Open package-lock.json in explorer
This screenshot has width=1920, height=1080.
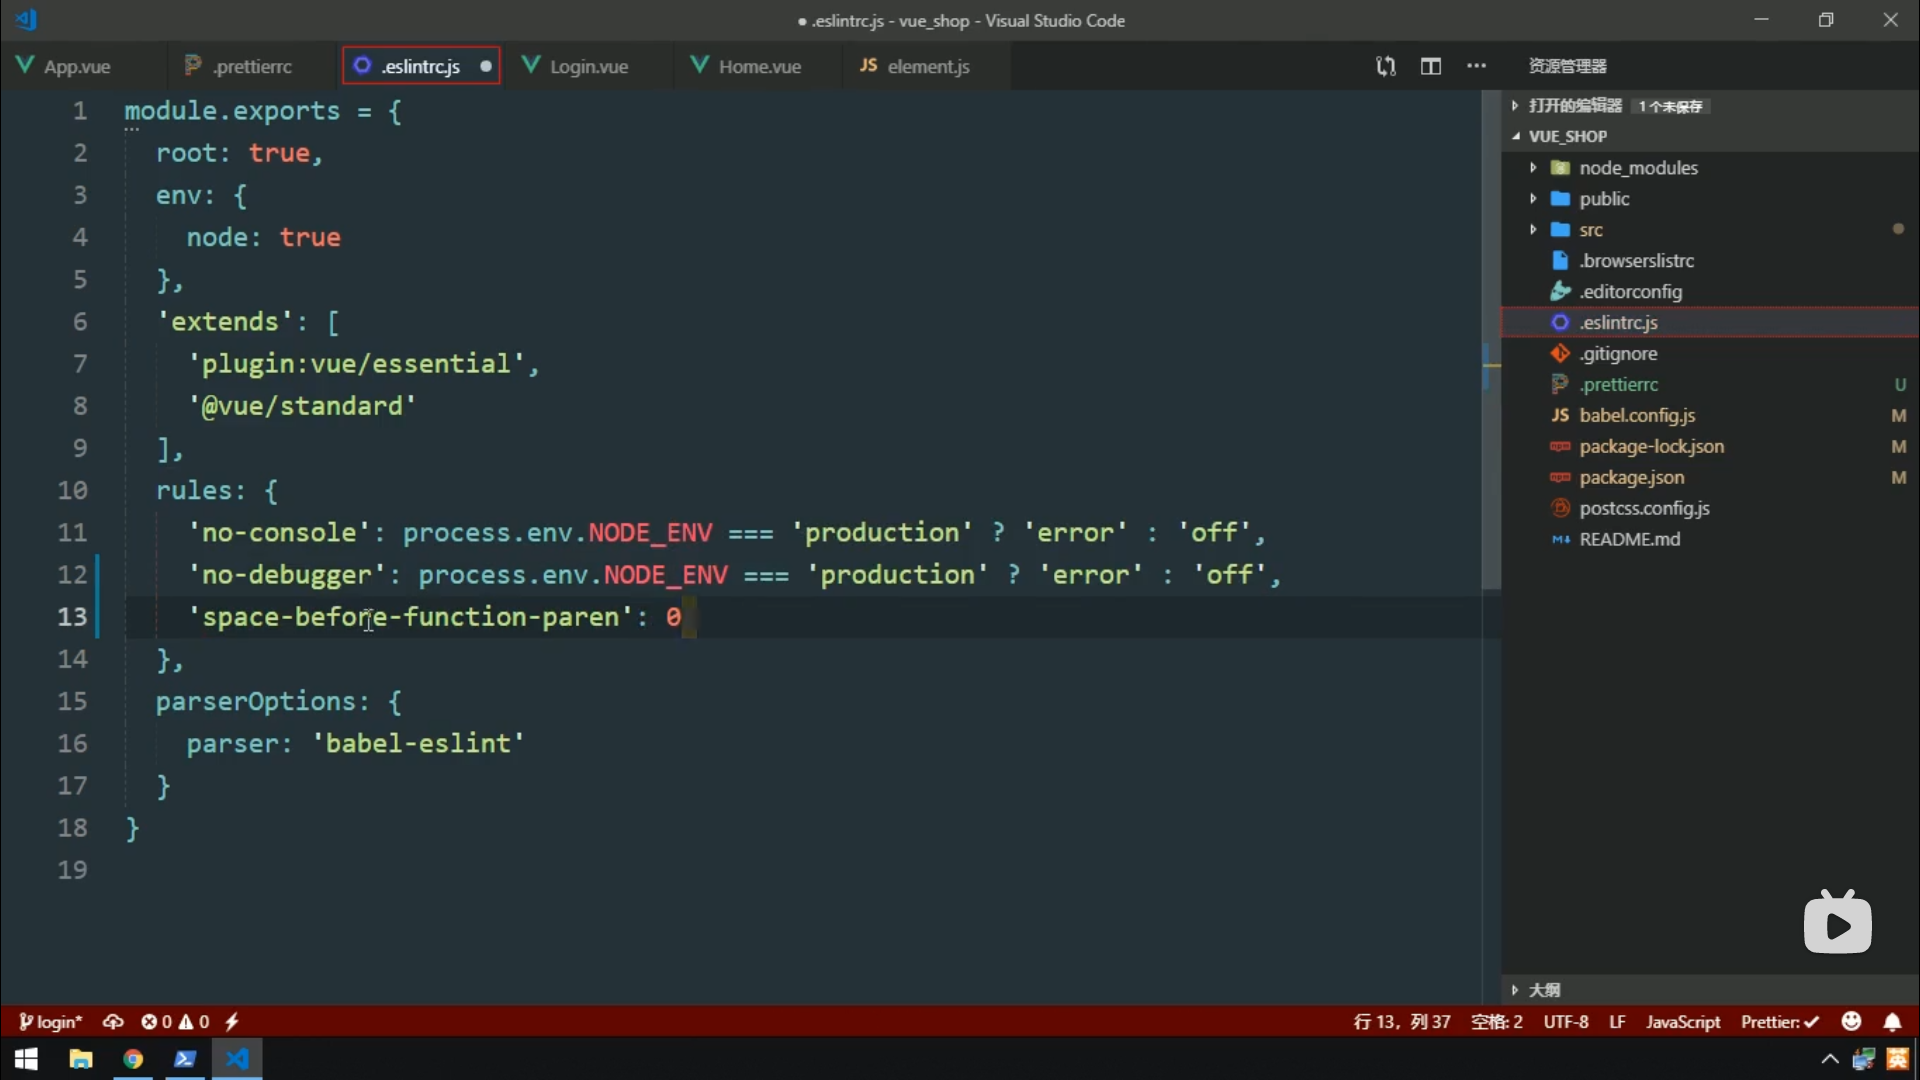[x=1651, y=446]
